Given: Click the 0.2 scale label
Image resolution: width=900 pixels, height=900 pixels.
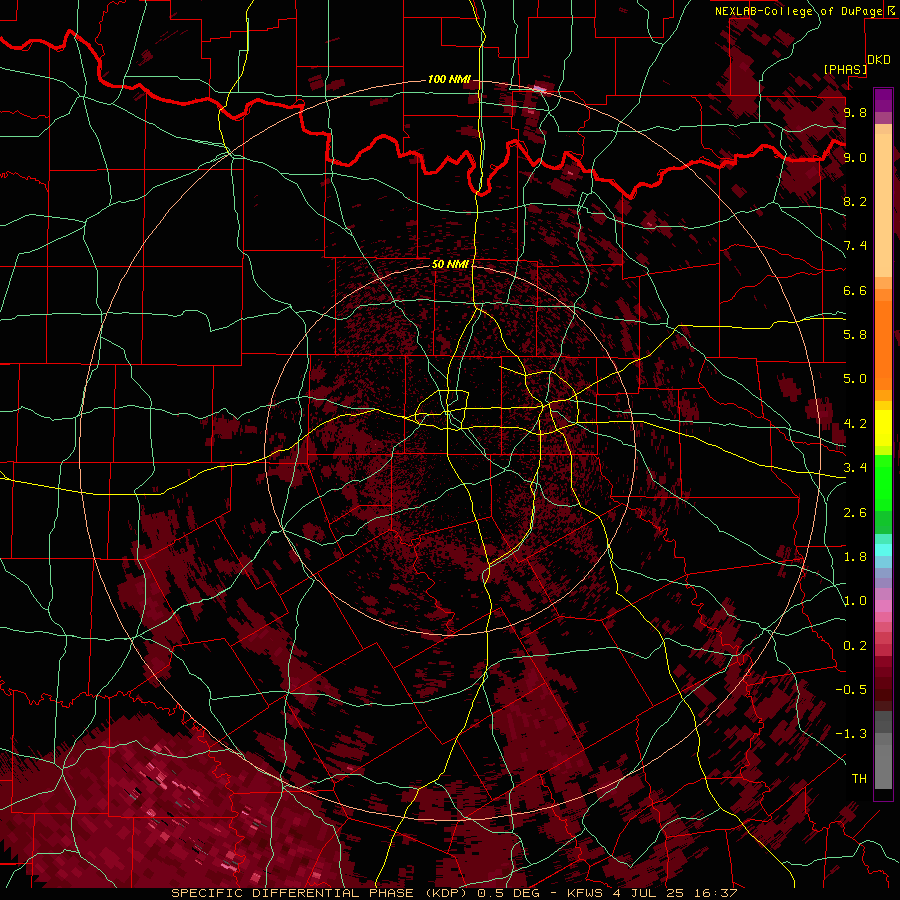Looking at the screenshot, I should (x=855, y=646).
